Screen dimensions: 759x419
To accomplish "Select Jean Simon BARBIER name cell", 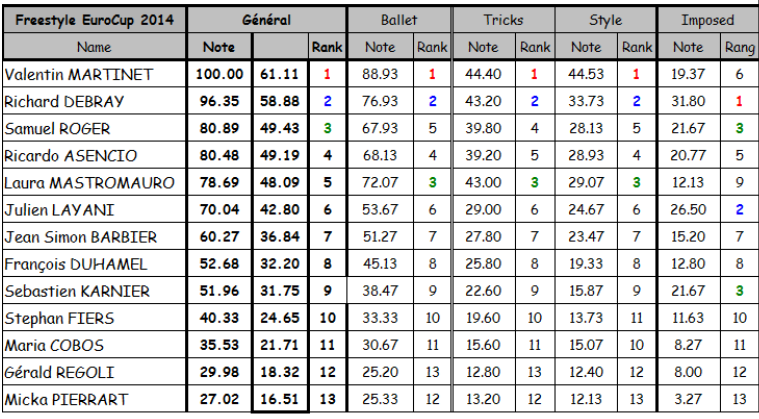I will point(94,237).
